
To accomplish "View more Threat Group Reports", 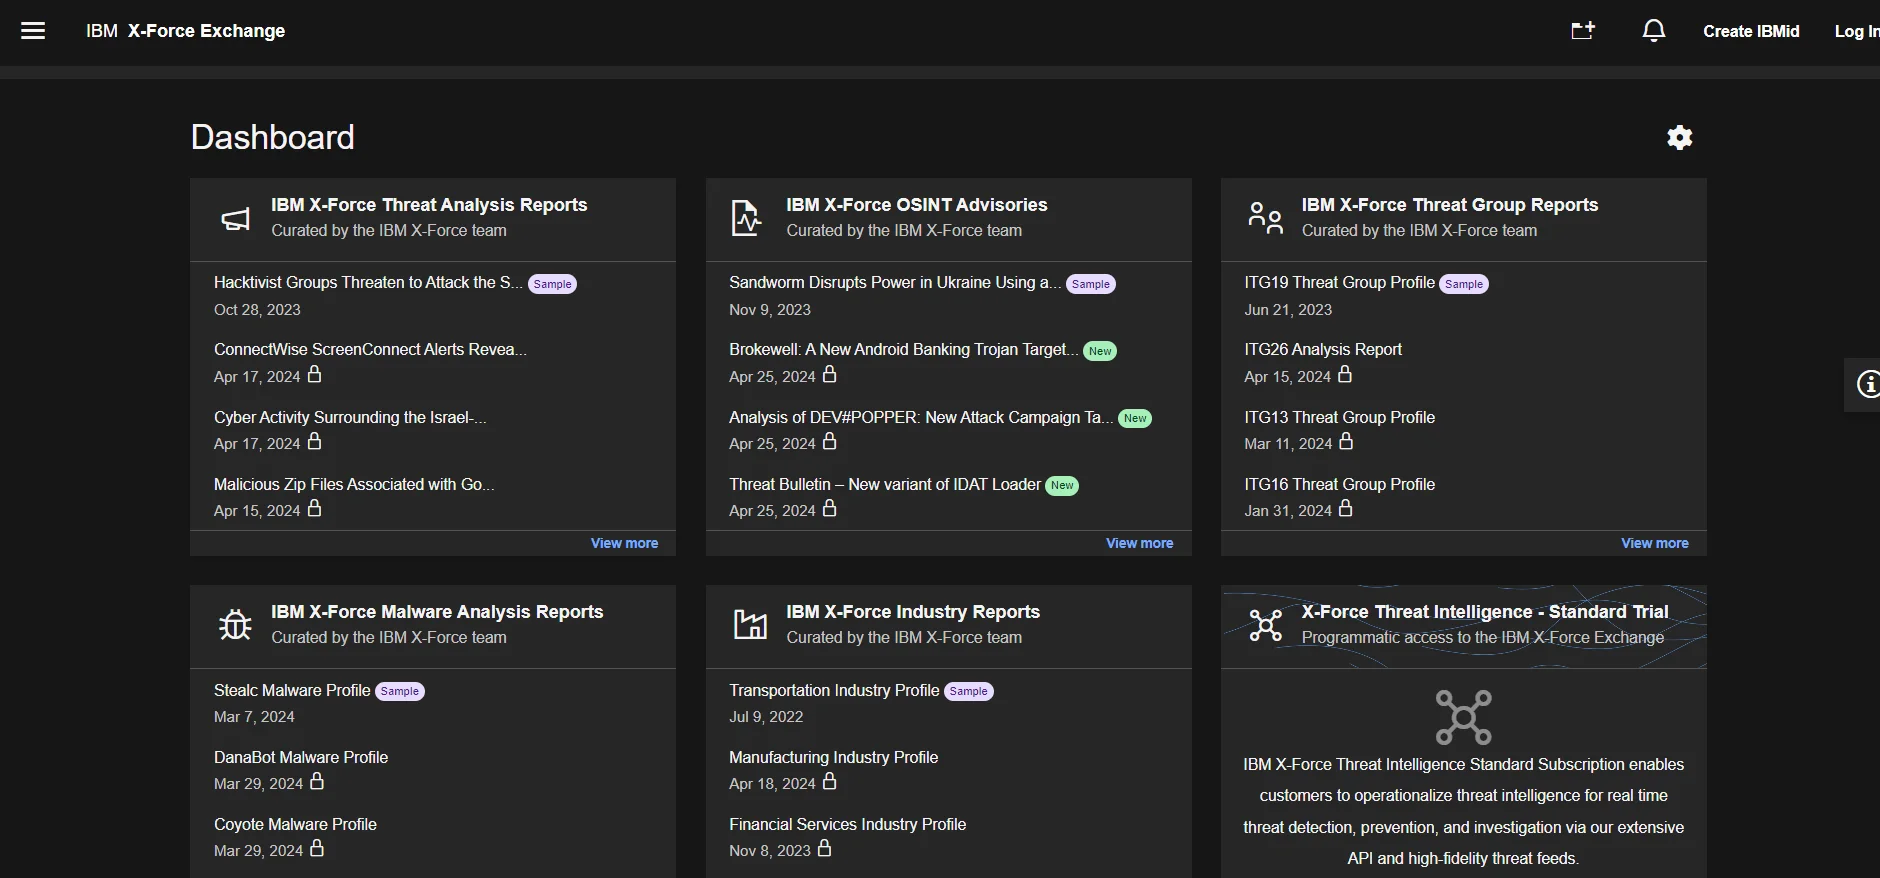I will point(1654,543).
